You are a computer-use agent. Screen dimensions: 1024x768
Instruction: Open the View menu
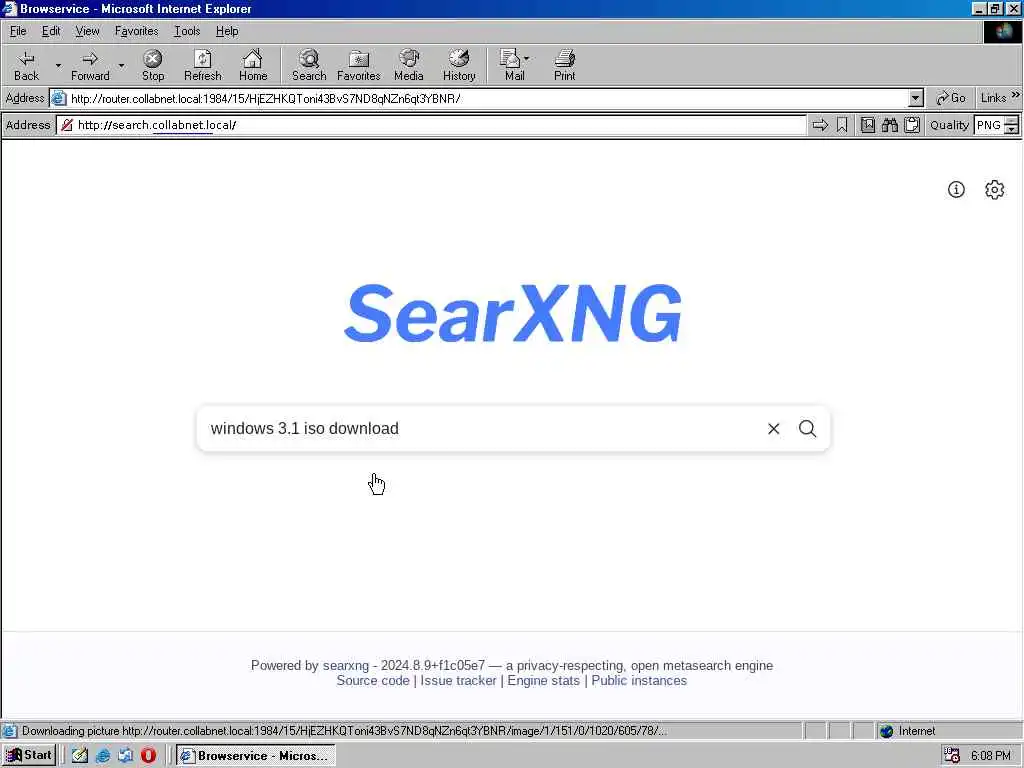click(x=88, y=31)
